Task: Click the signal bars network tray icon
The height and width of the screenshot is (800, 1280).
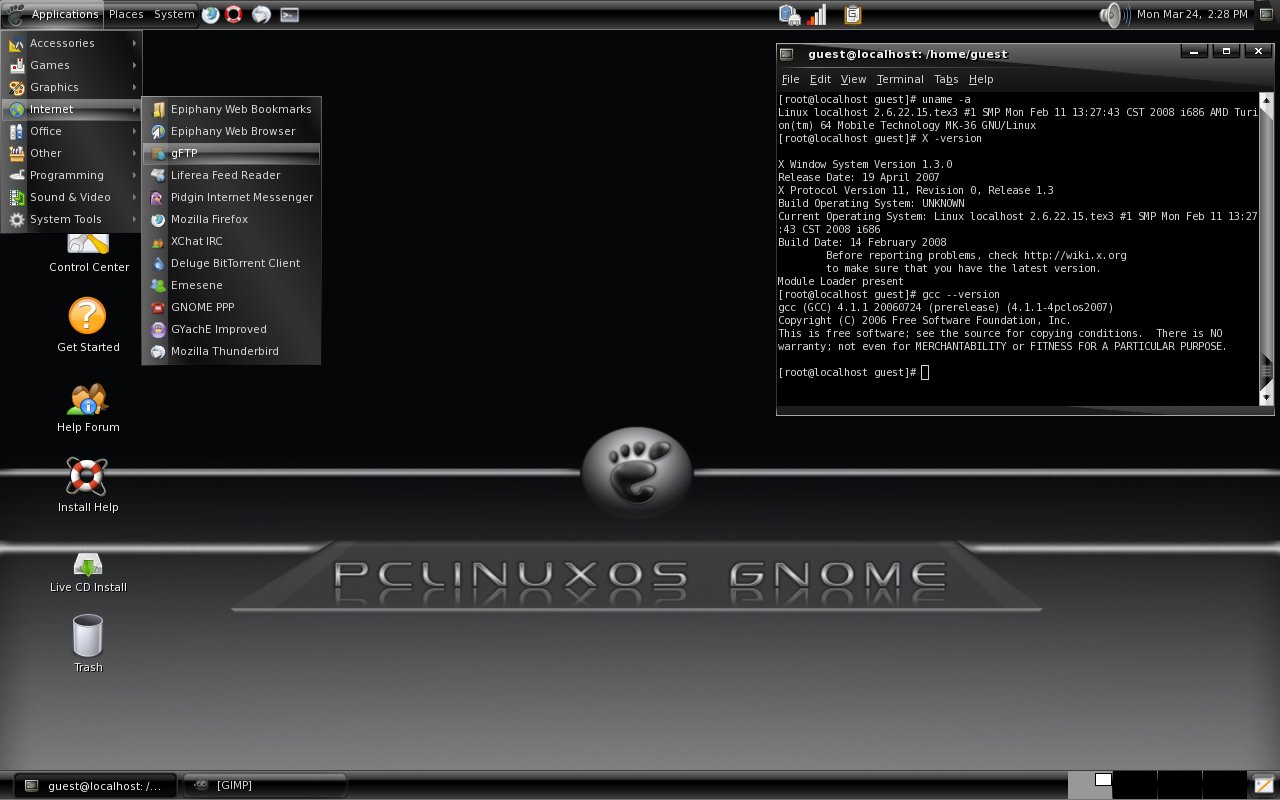Action: point(817,14)
